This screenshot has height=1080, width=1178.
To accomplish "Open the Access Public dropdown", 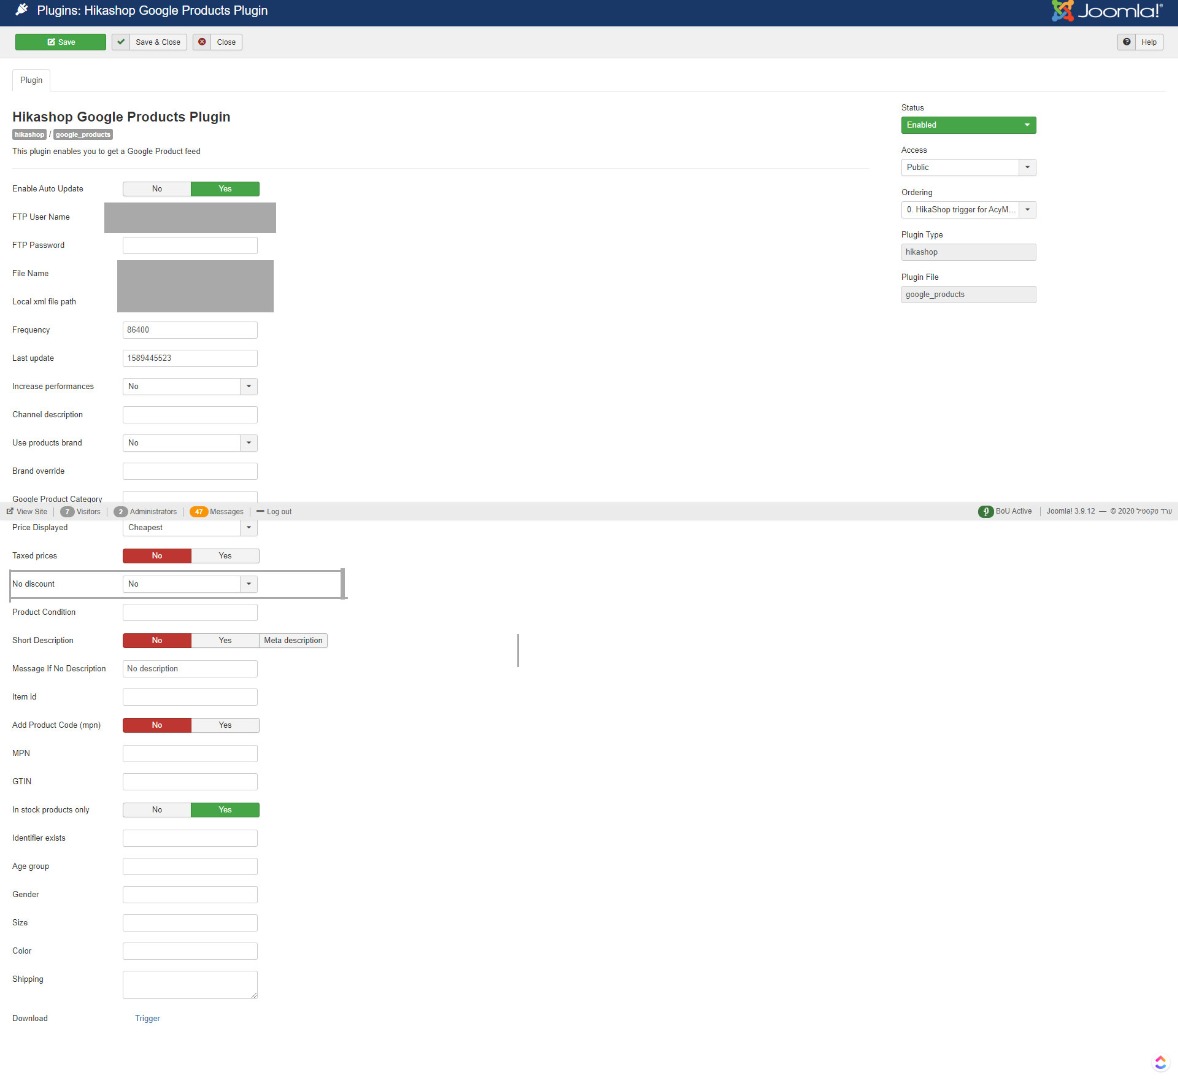I will click(968, 167).
